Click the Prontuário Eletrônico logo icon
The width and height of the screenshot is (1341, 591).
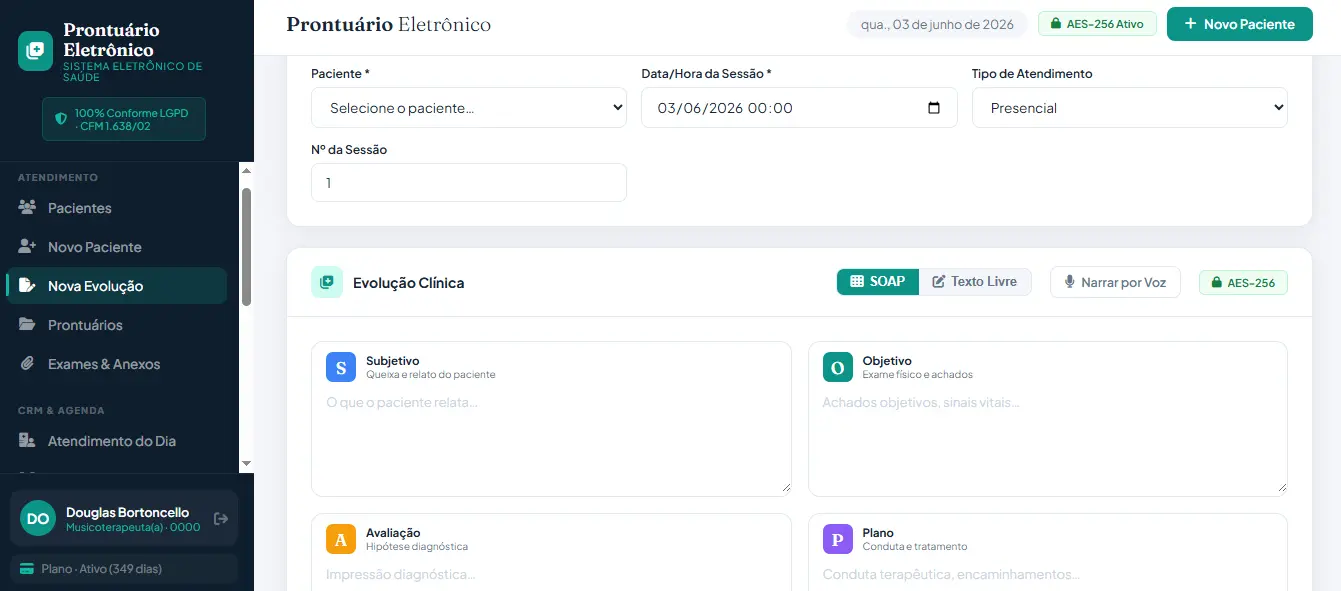[36, 50]
